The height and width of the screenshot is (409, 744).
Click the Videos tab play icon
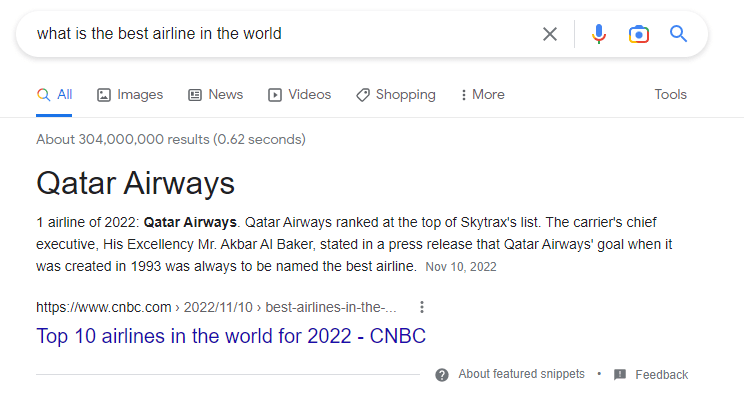click(x=275, y=95)
